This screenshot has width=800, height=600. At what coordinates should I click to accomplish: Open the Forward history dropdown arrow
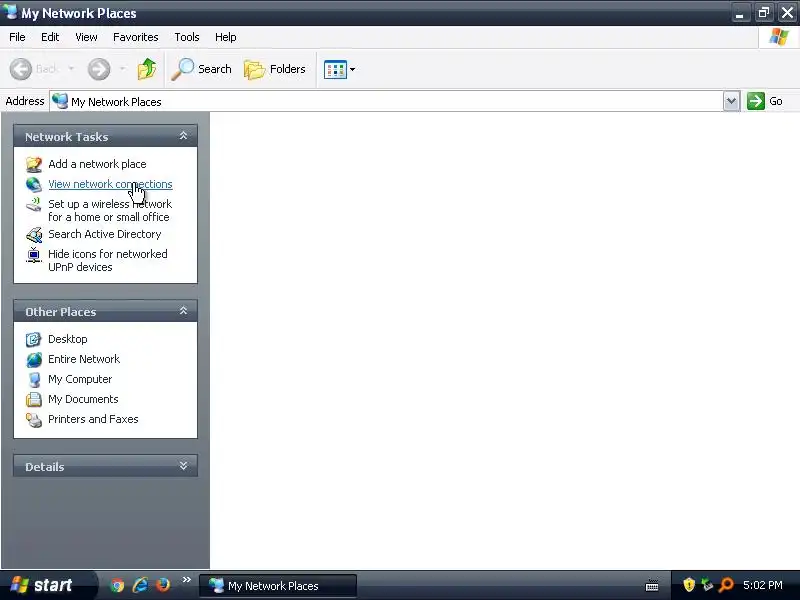click(122, 68)
